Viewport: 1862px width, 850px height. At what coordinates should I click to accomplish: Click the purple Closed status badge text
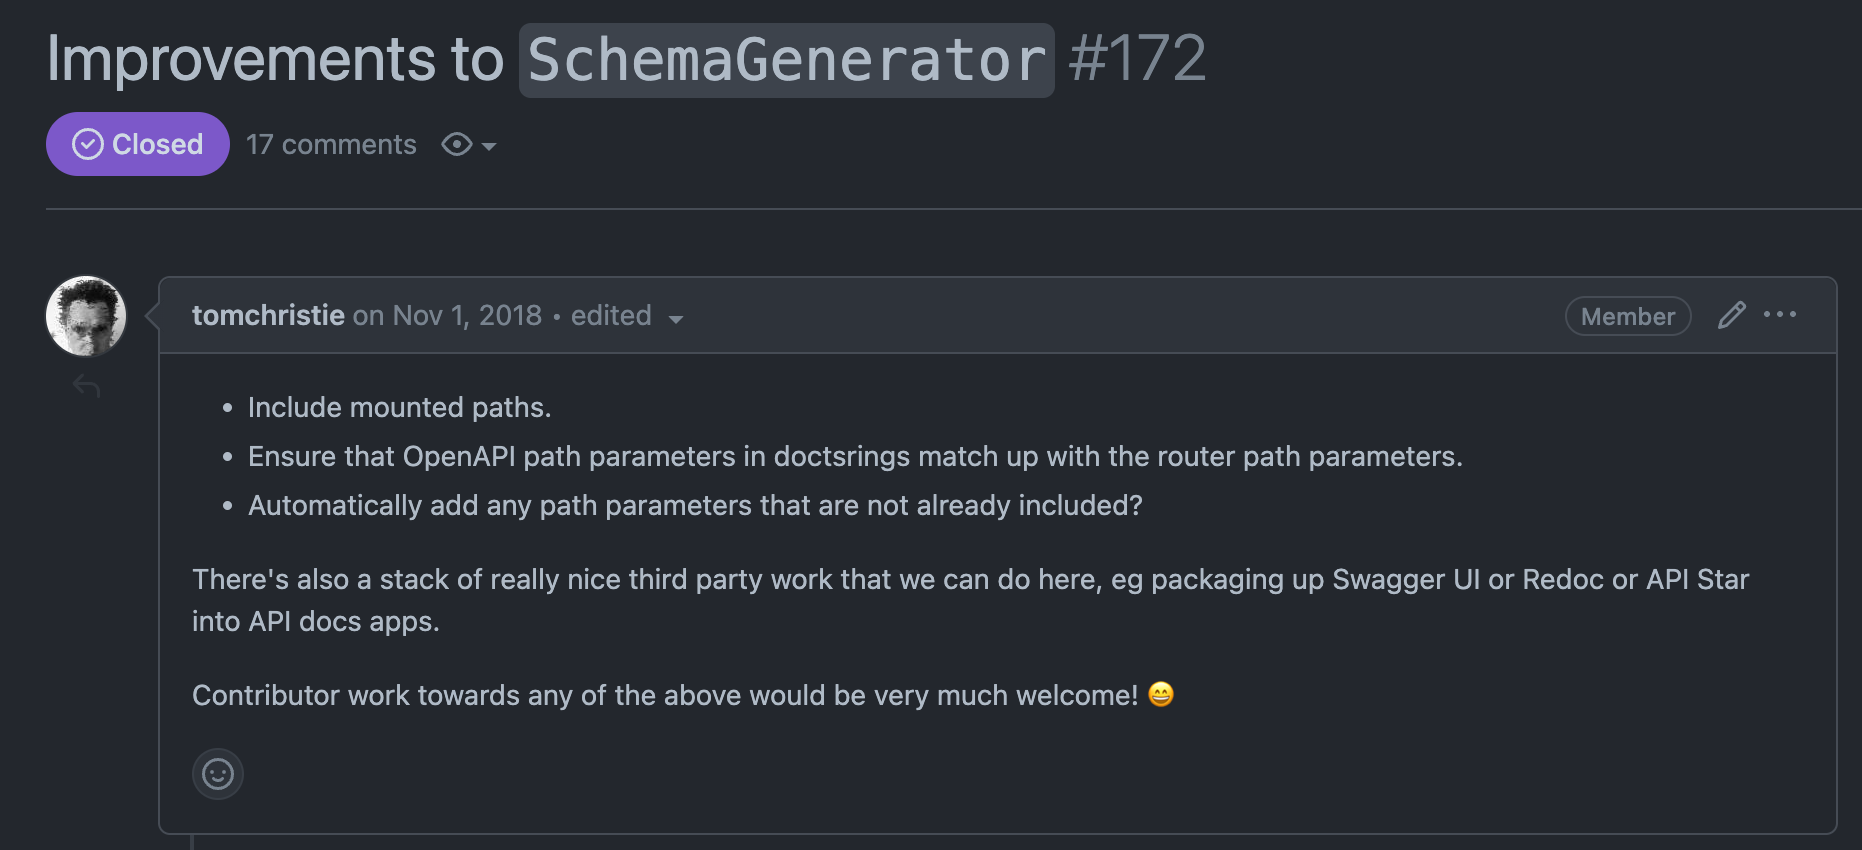click(157, 145)
